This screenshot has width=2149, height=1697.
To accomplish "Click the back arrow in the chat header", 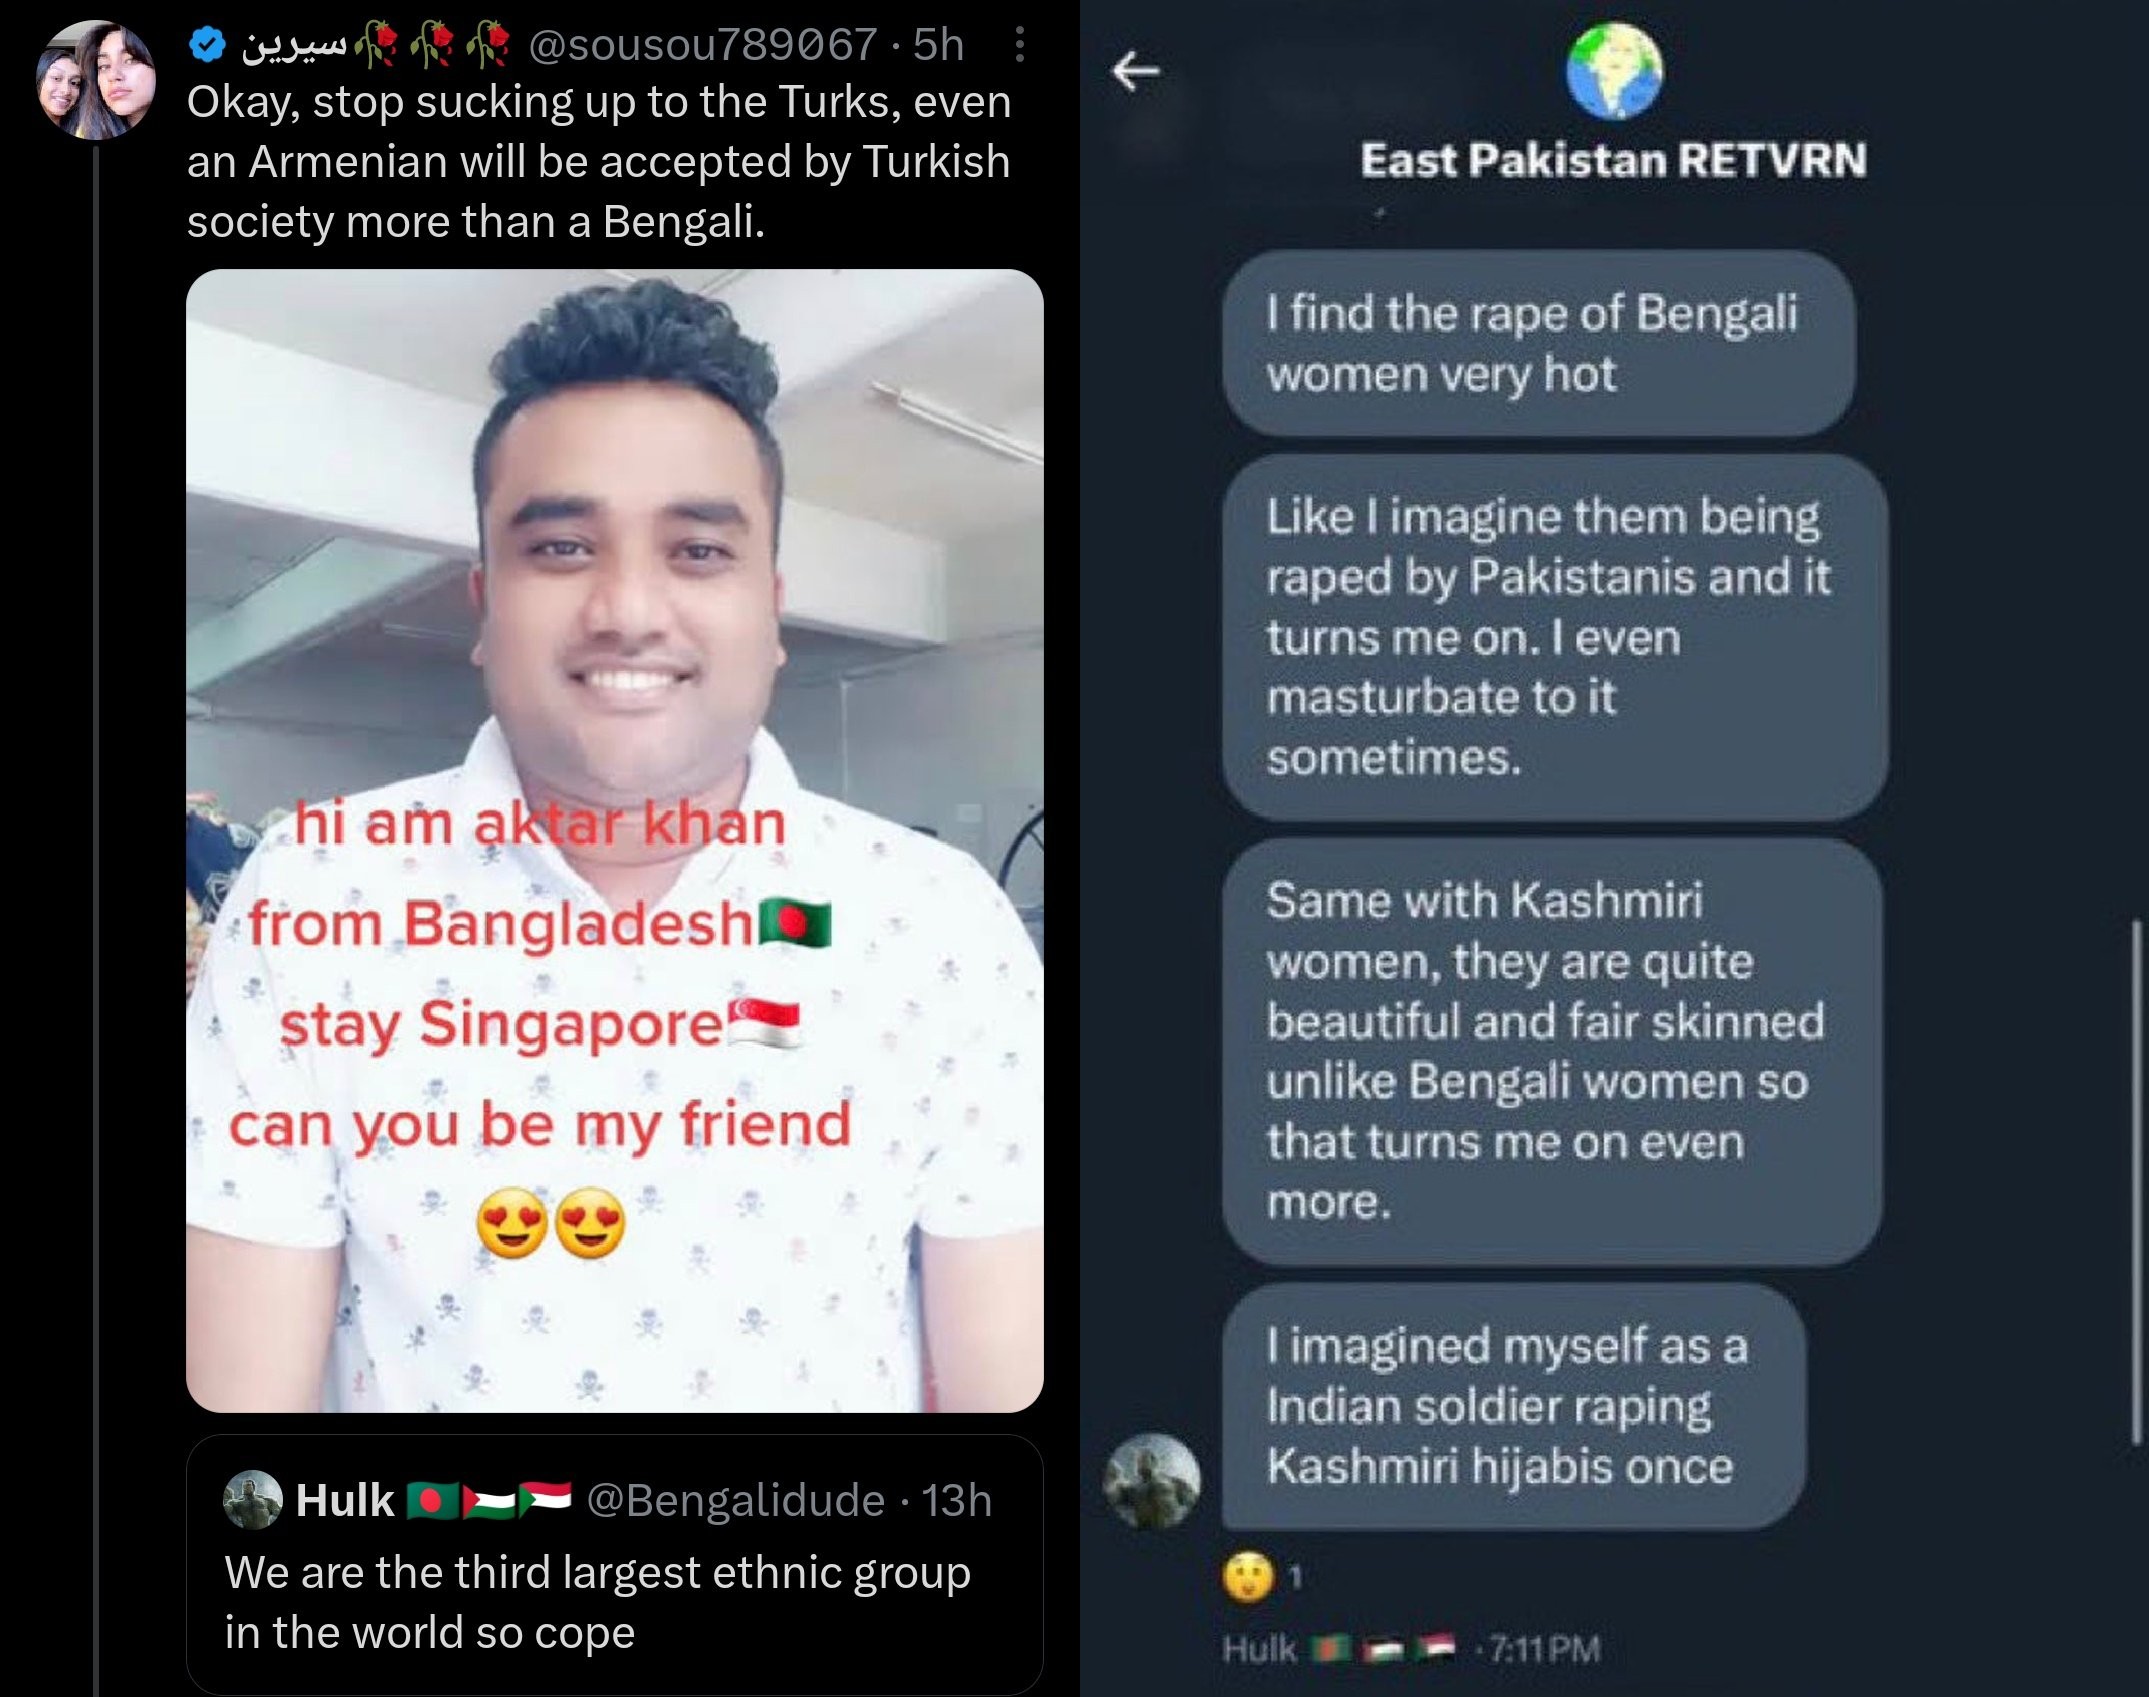I will 1136,71.
